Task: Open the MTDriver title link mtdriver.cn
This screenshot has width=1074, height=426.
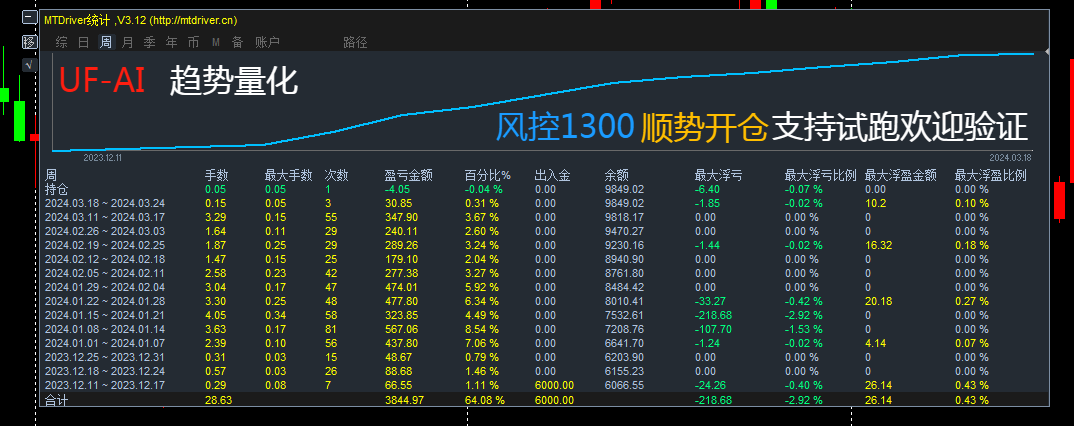Action: [x=192, y=21]
